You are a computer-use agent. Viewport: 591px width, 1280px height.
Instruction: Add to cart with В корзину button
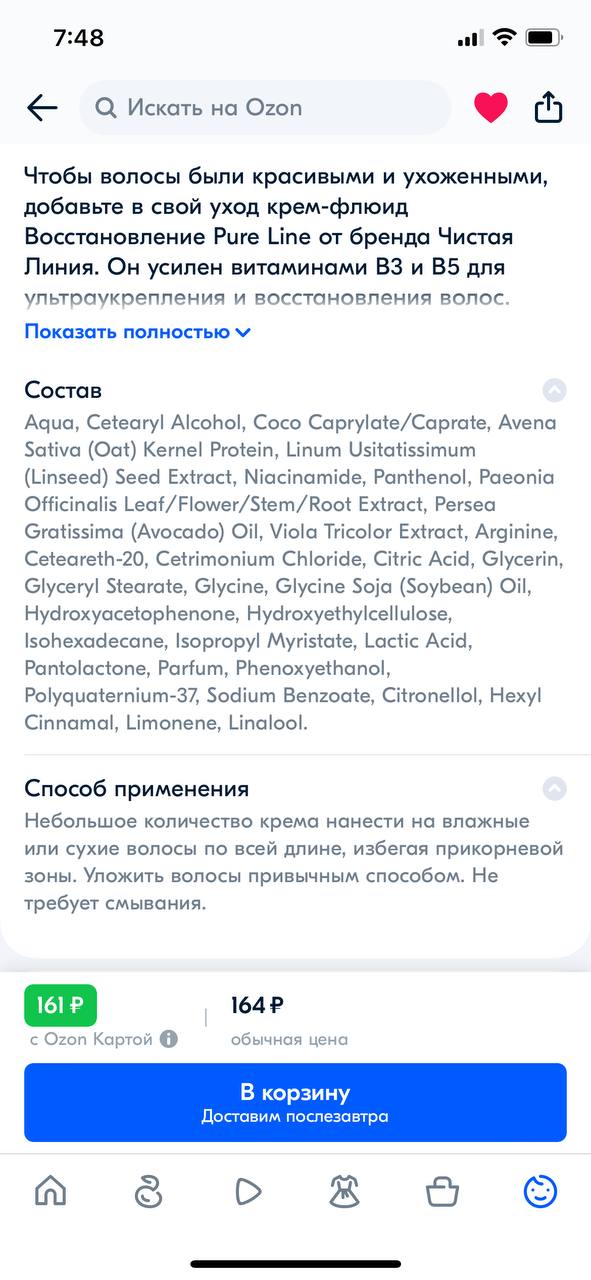[x=295, y=1103]
